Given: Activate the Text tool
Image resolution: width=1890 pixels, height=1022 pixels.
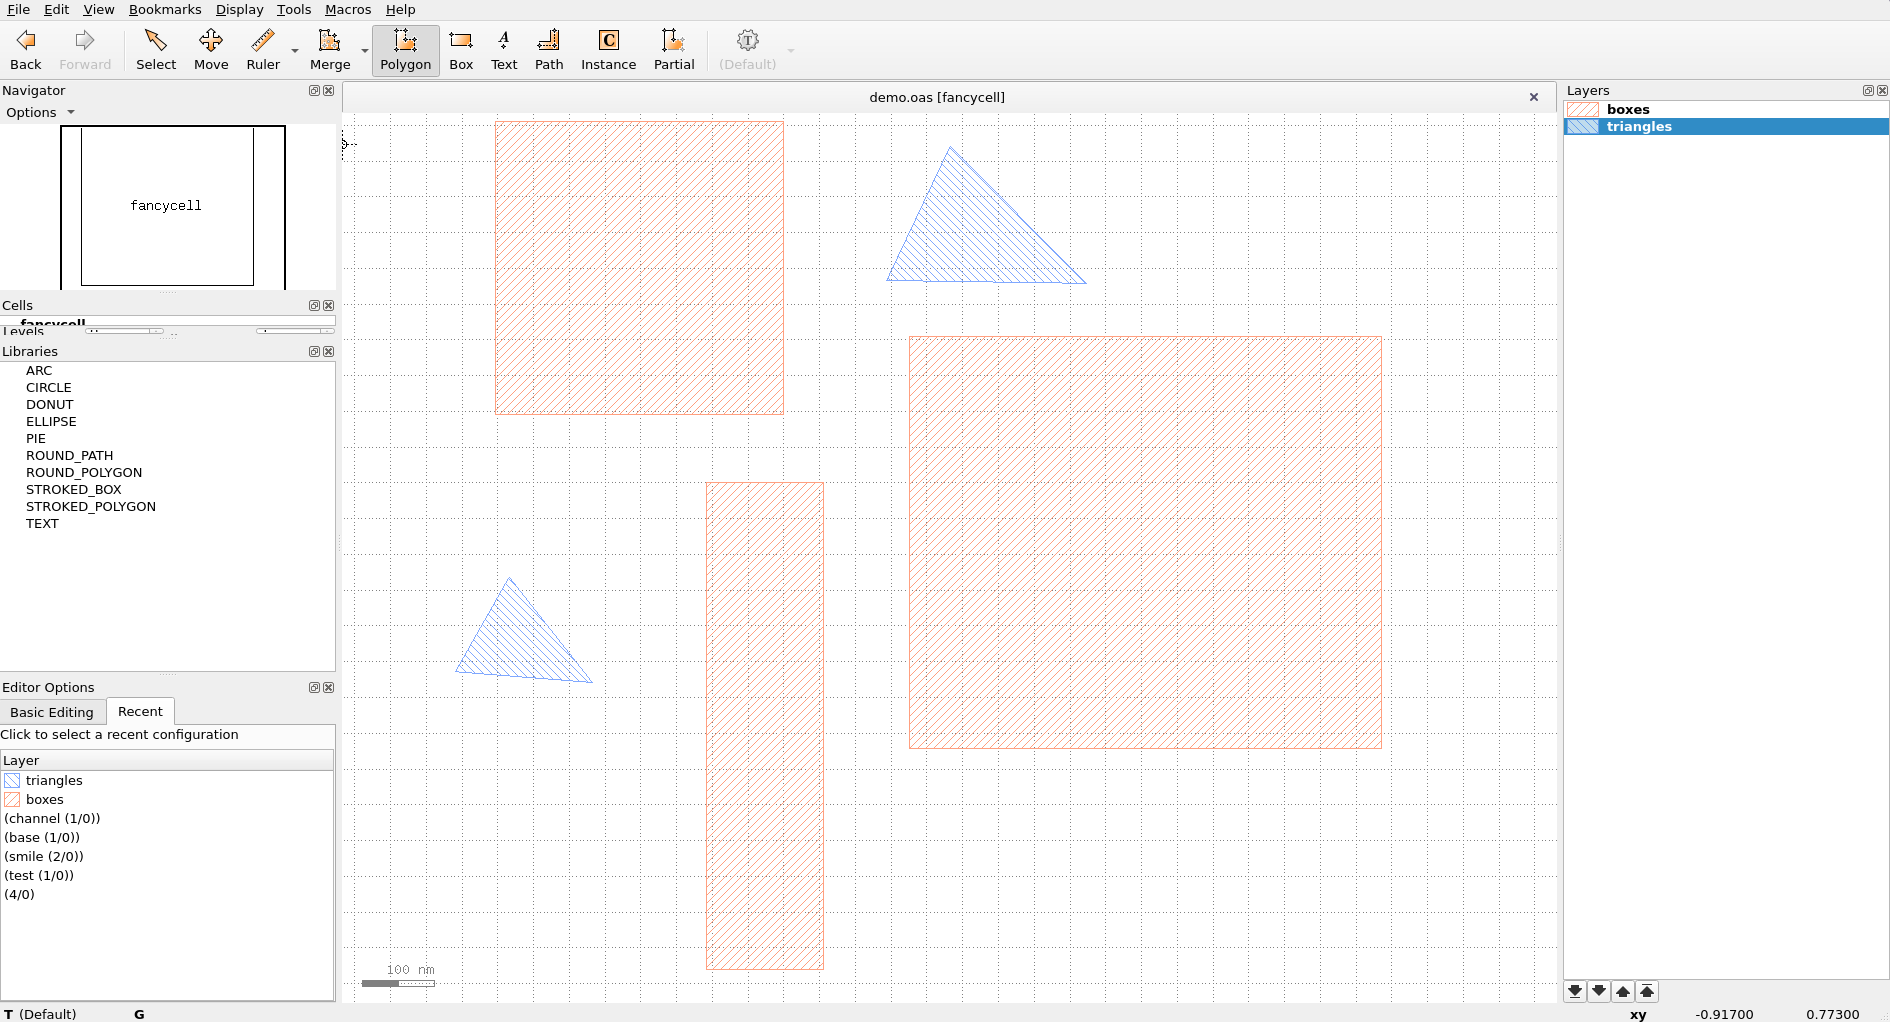Looking at the screenshot, I should pos(503,48).
